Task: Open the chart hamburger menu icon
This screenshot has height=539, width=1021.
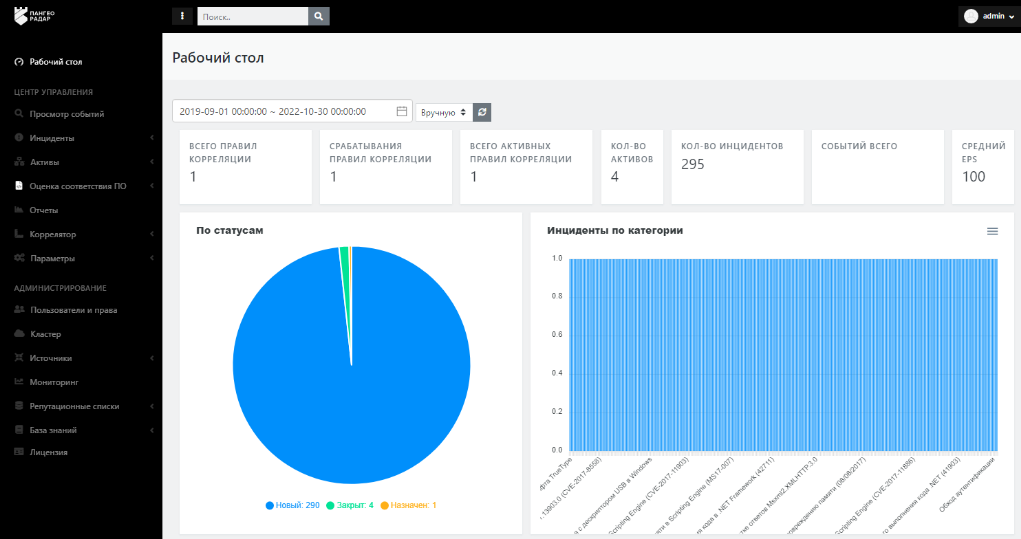Action: point(992,231)
